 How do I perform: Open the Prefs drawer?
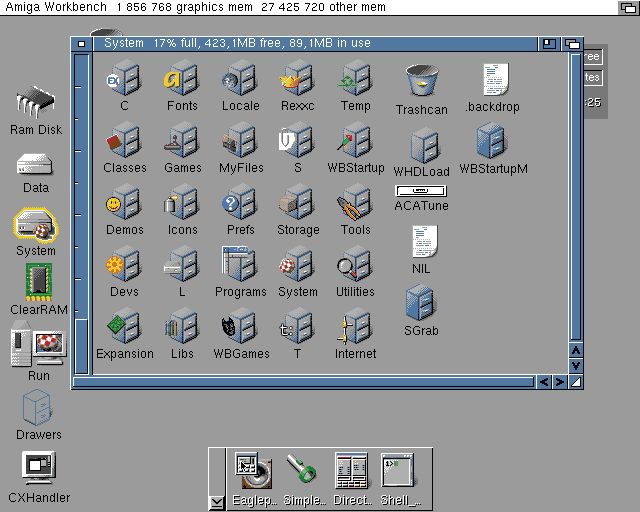click(240, 203)
